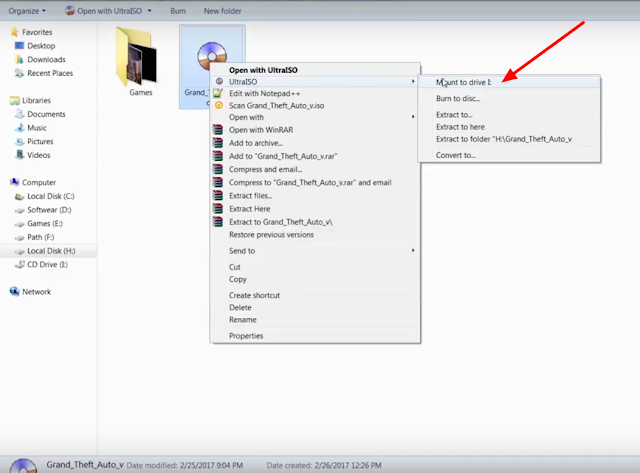Screen dimensions: 640x473
Task: Click the Date created 2/26/2017 value
Action: [348, 465]
